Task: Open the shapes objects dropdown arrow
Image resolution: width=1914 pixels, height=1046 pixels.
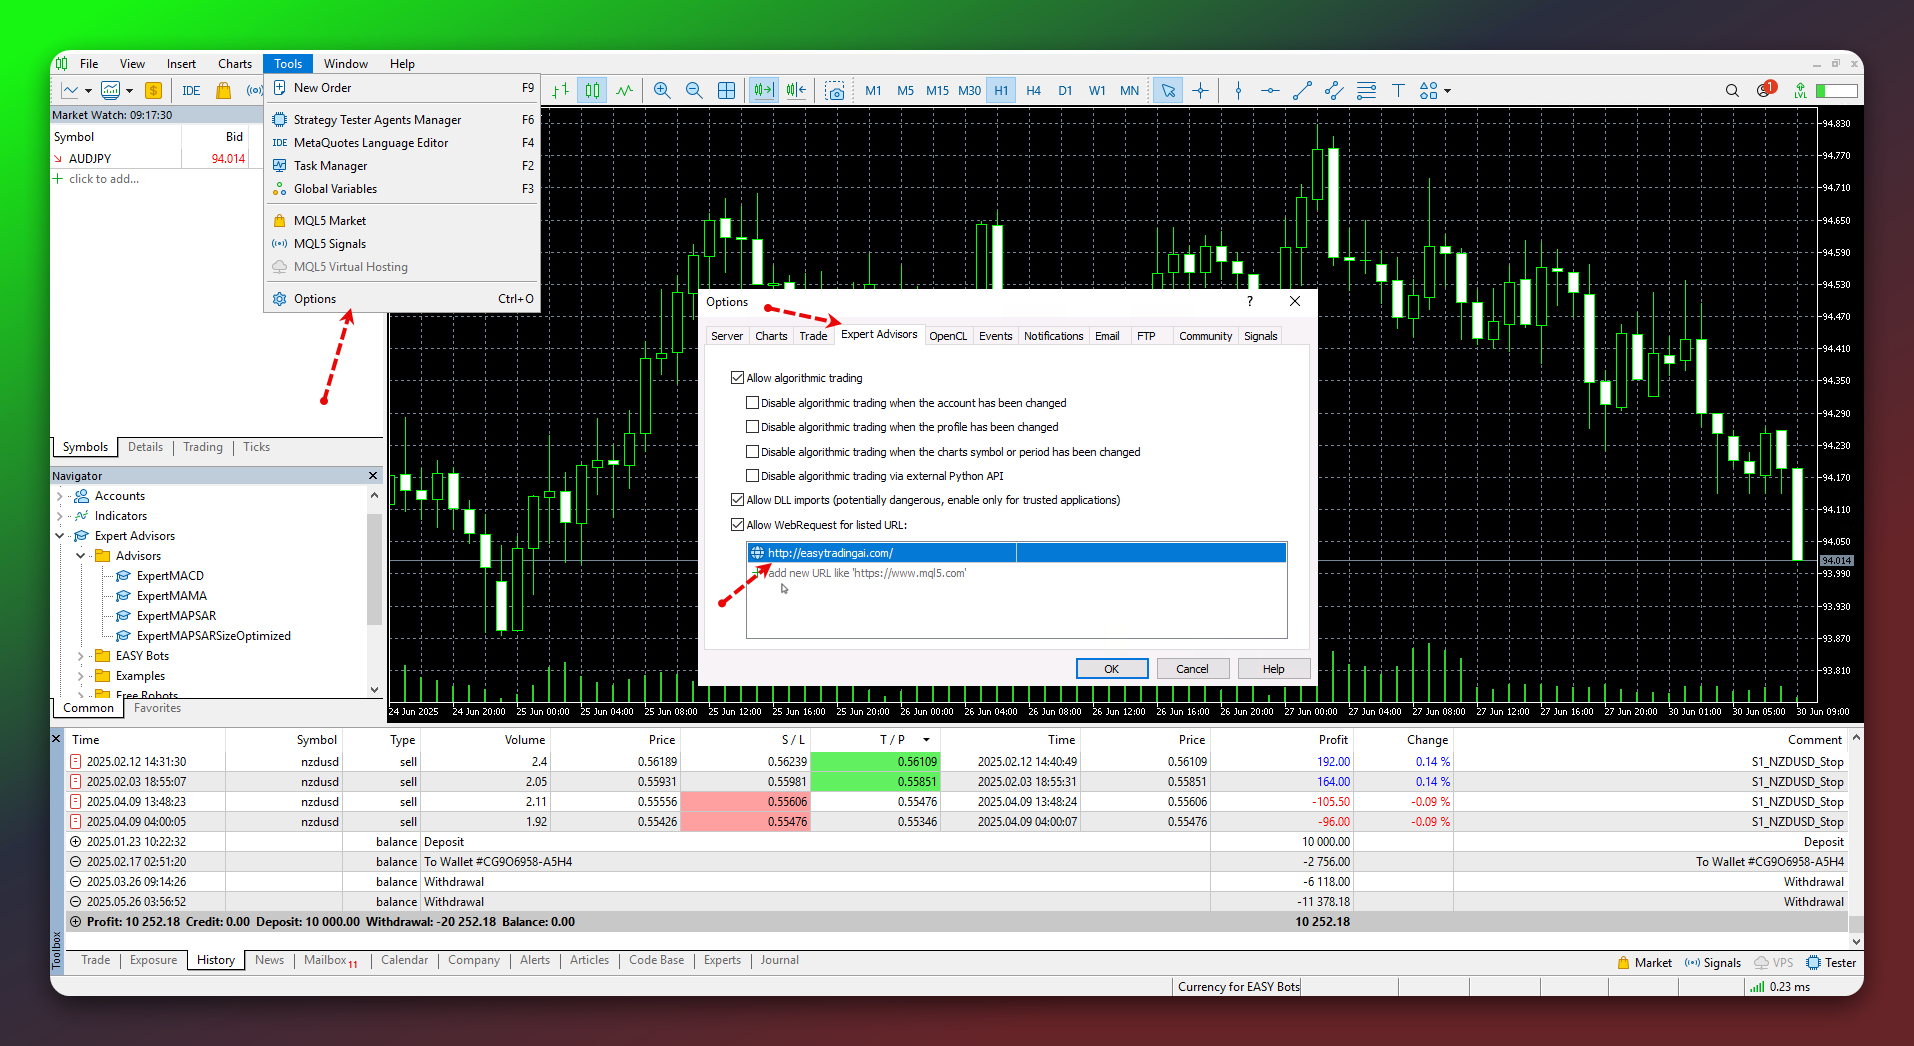Action: coord(1447,91)
